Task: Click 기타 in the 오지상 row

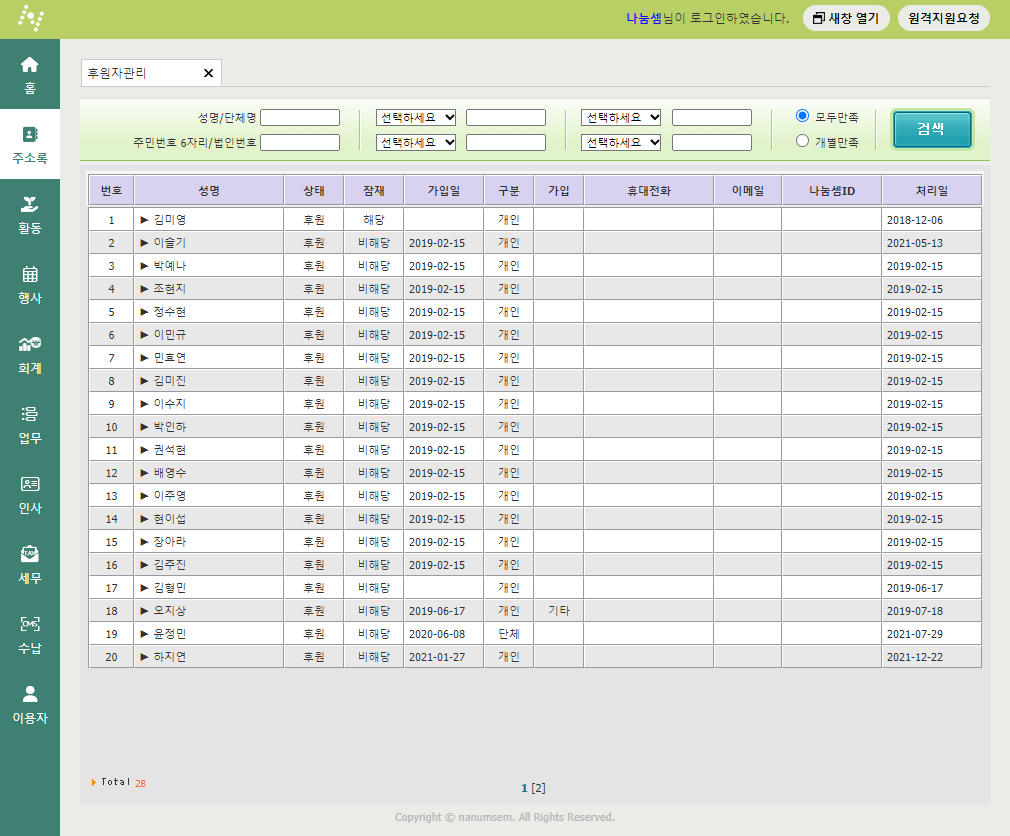Action: tap(559, 611)
